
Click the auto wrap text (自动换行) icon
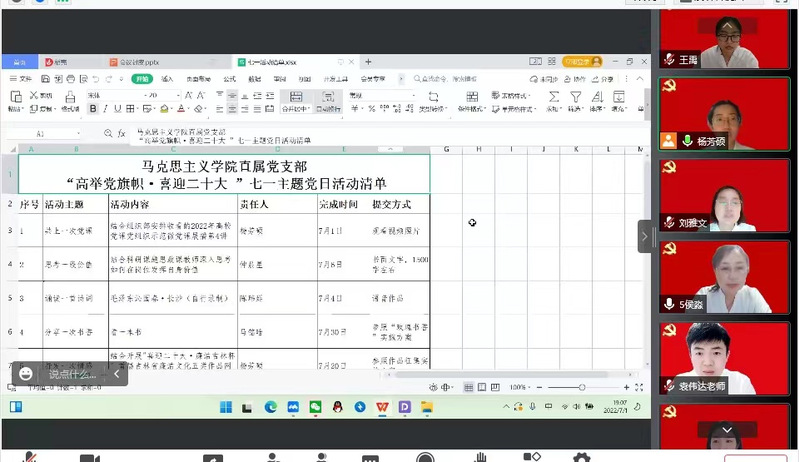coord(327,98)
